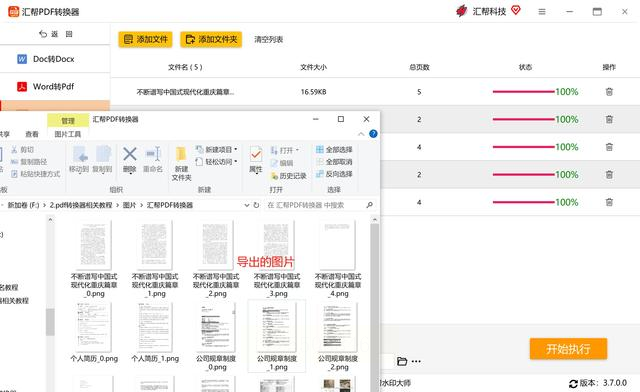
Task: Click 粘贴快捷方式 in Explorer ribbon
Action: coord(36,174)
